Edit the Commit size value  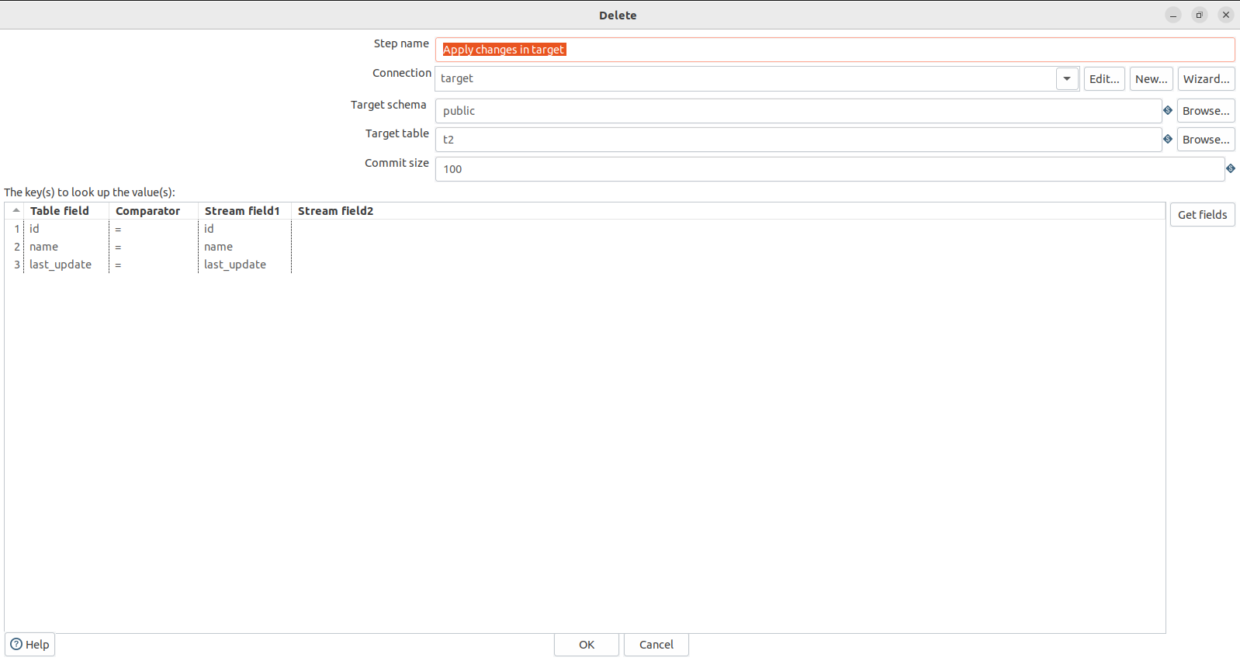(x=700, y=169)
